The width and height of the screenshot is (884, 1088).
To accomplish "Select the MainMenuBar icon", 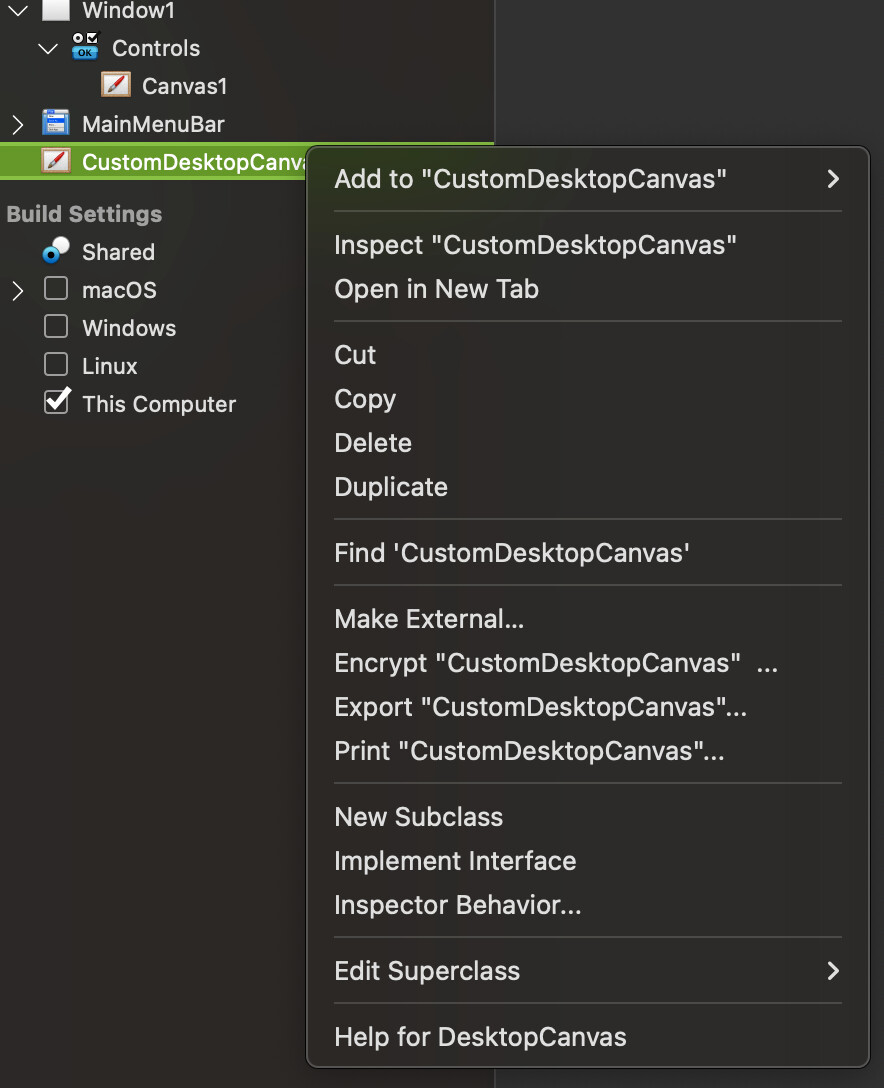I will [56, 124].
